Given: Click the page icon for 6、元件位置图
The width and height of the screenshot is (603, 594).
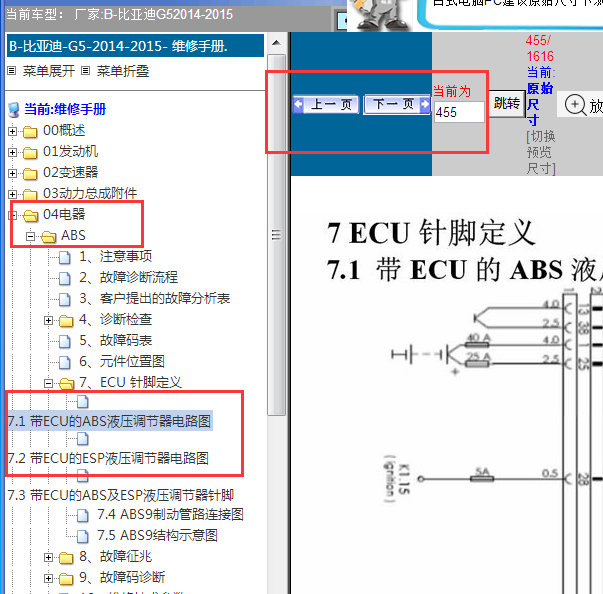Looking at the screenshot, I should pos(65,362).
